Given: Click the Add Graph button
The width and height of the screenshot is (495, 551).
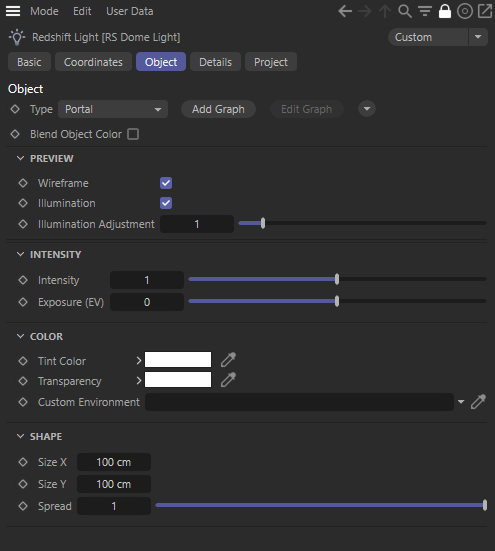Looking at the screenshot, I should (x=218, y=109).
